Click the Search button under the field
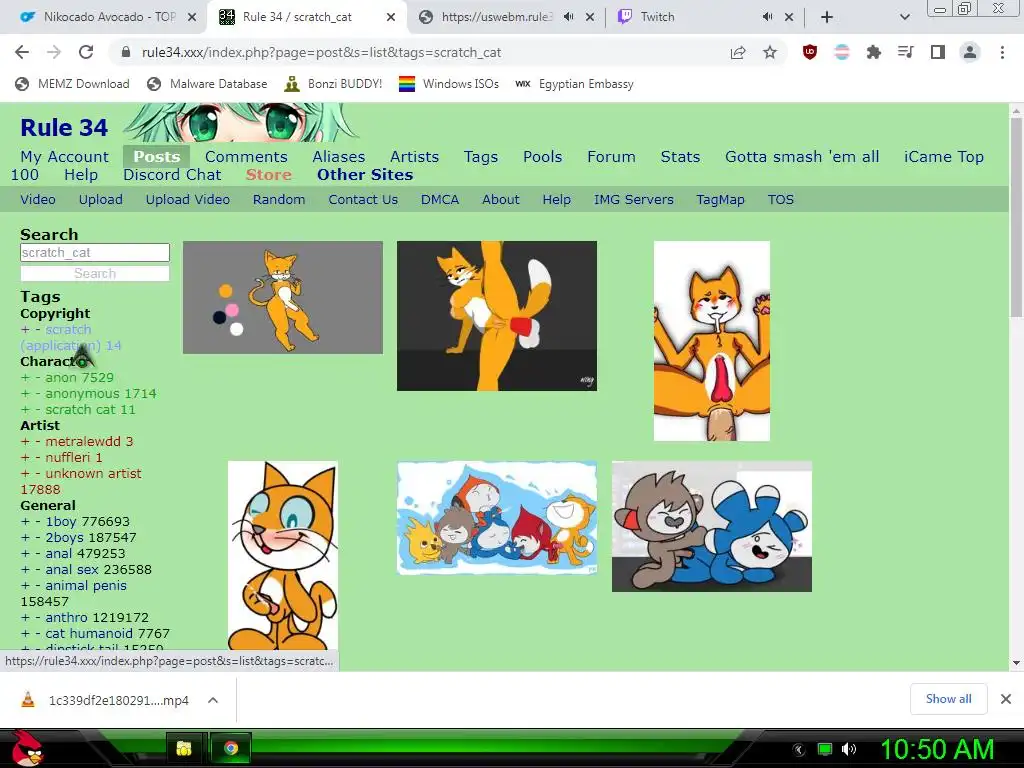 tap(95, 274)
